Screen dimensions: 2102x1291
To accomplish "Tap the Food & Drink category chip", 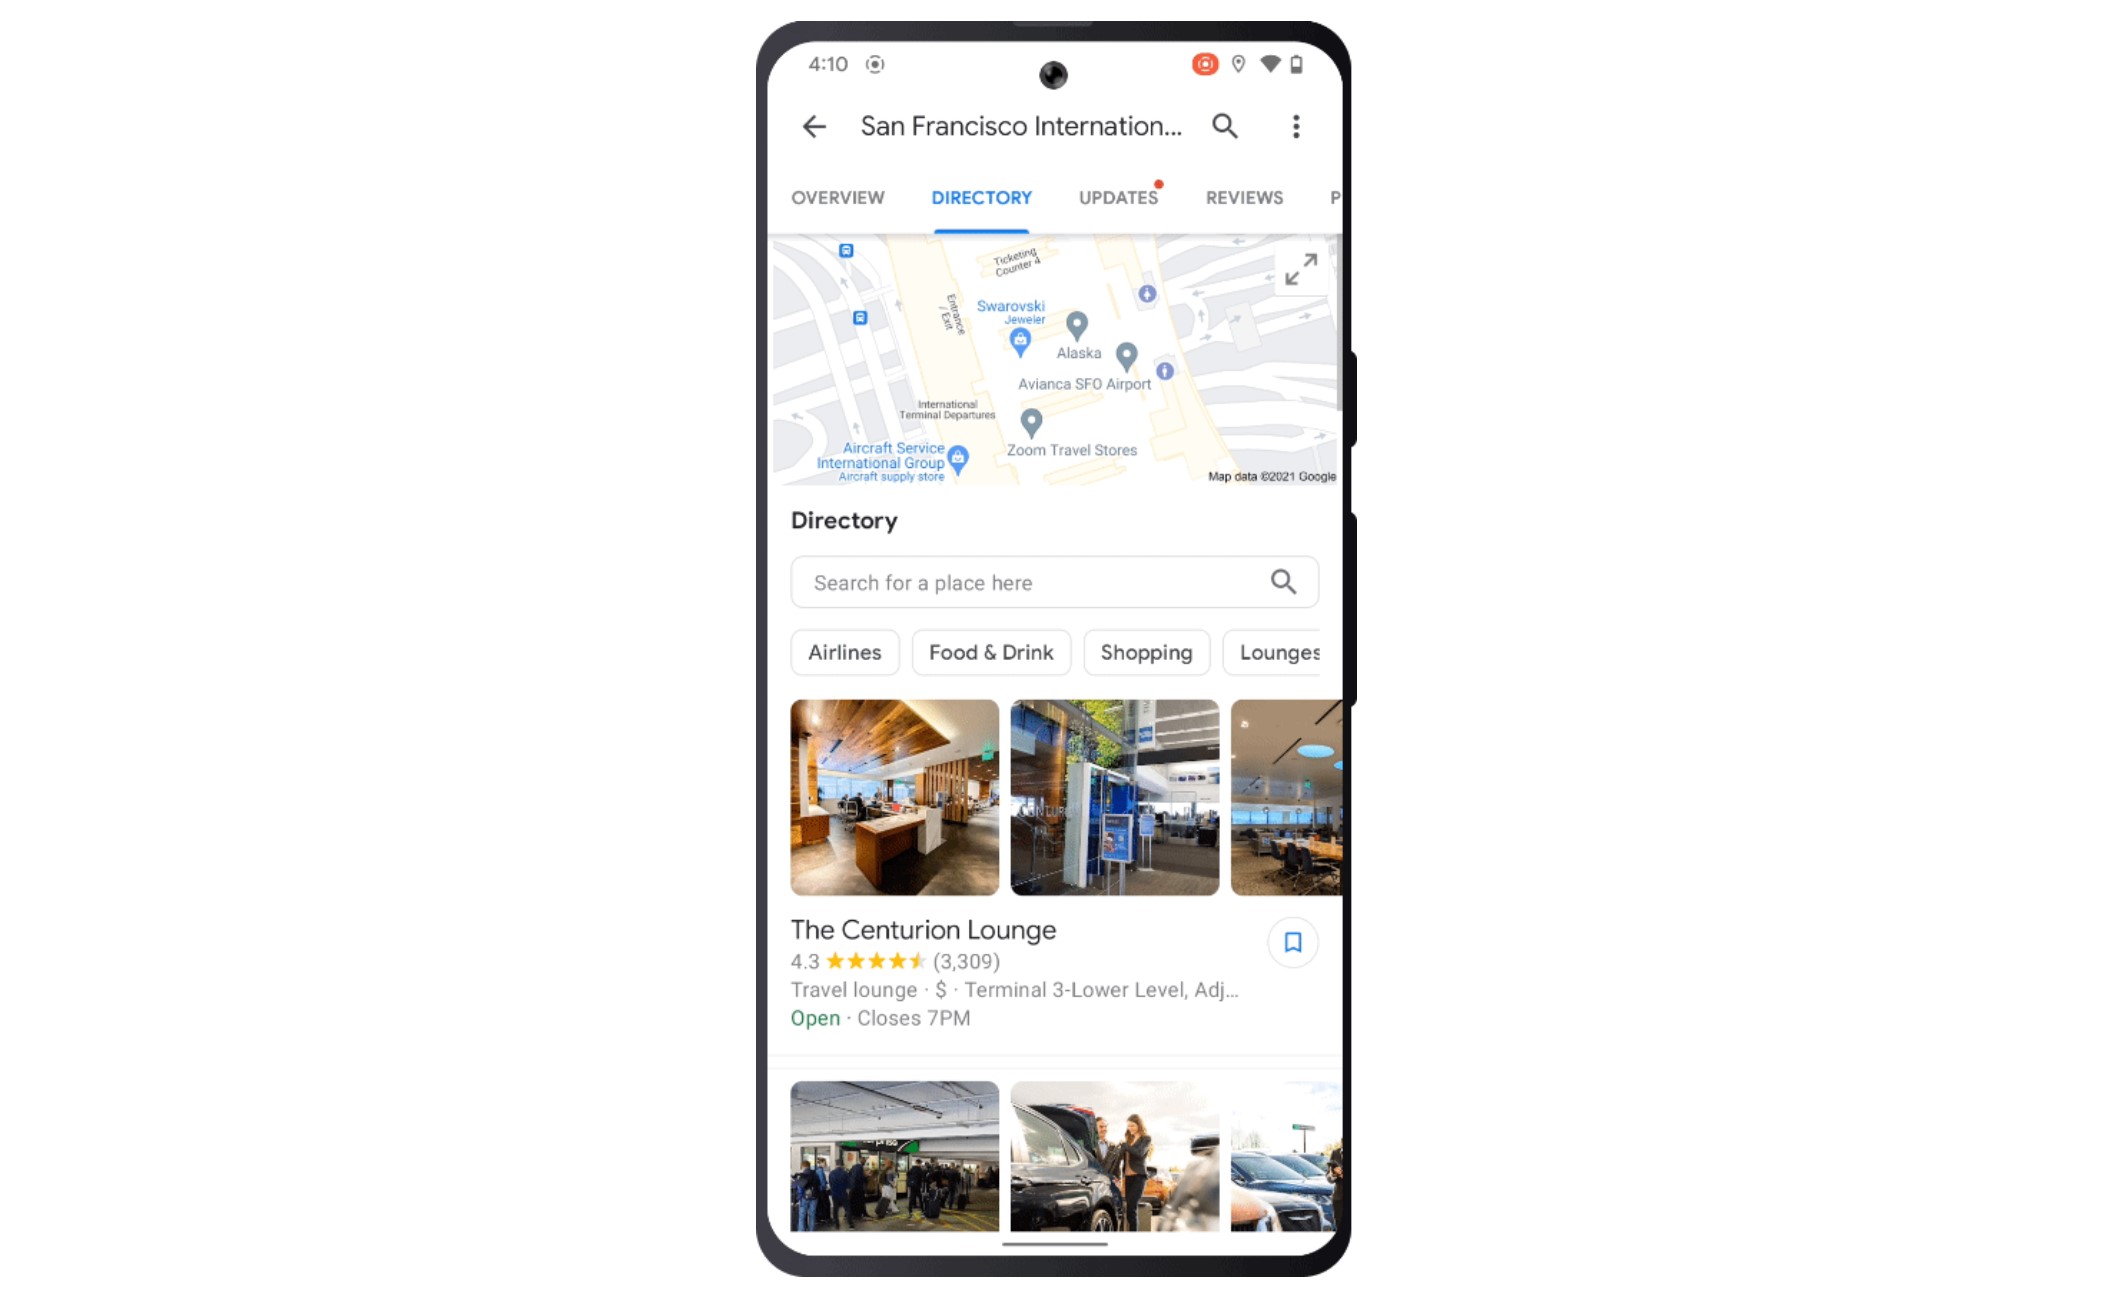I will point(991,652).
